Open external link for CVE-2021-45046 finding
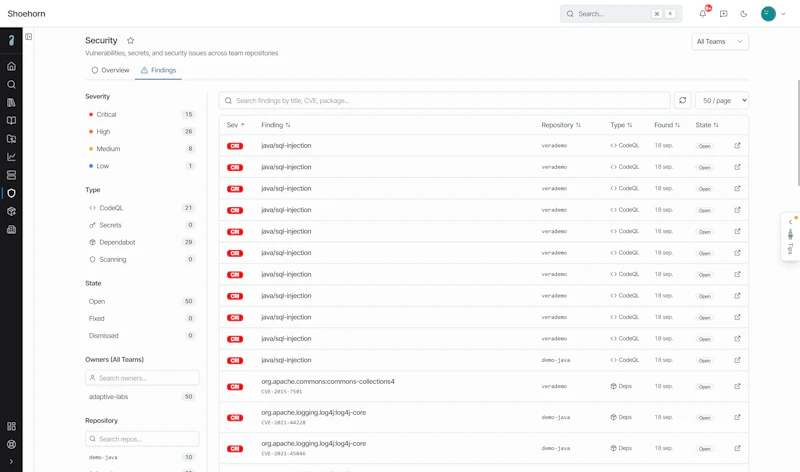This screenshot has height=472, width=800. [737, 449]
